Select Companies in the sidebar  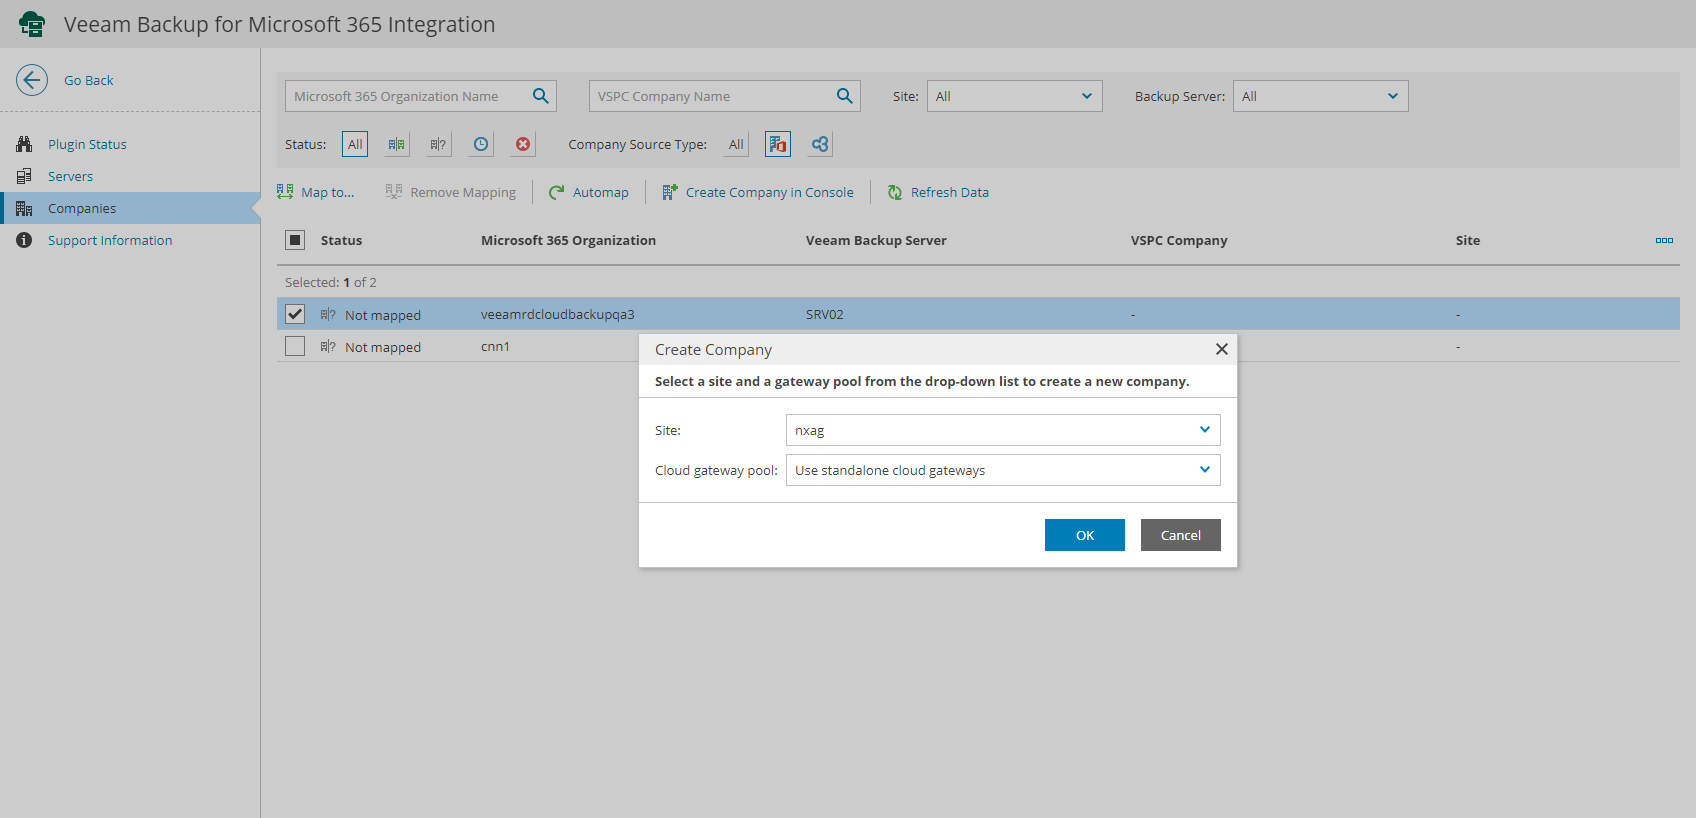[x=82, y=208]
